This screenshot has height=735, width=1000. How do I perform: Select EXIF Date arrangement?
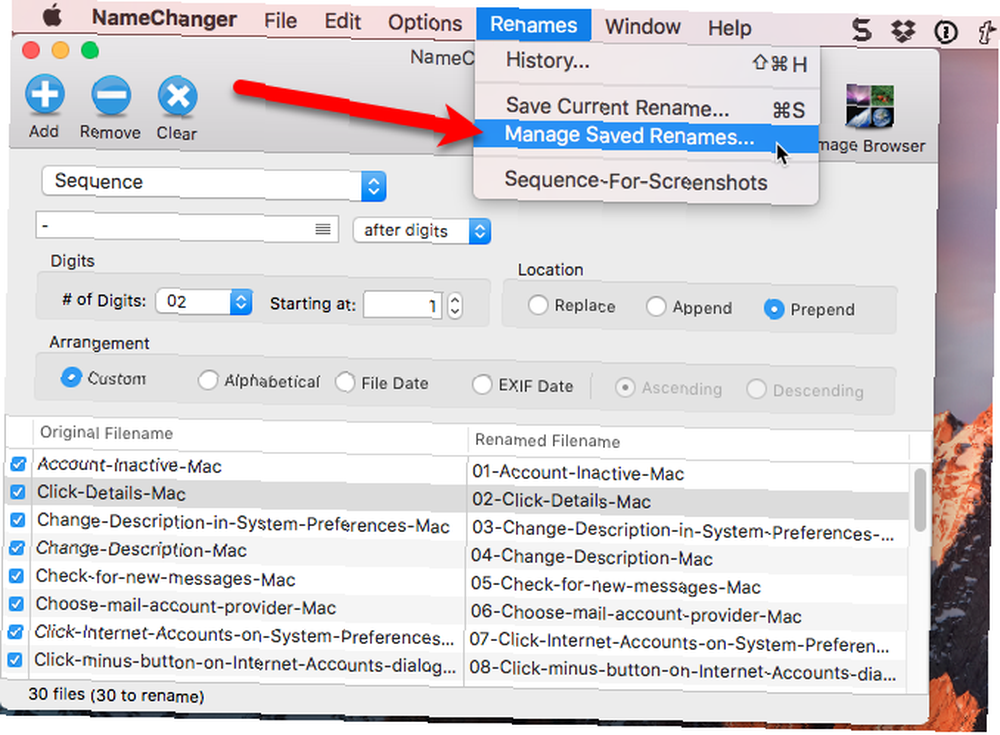point(482,385)
